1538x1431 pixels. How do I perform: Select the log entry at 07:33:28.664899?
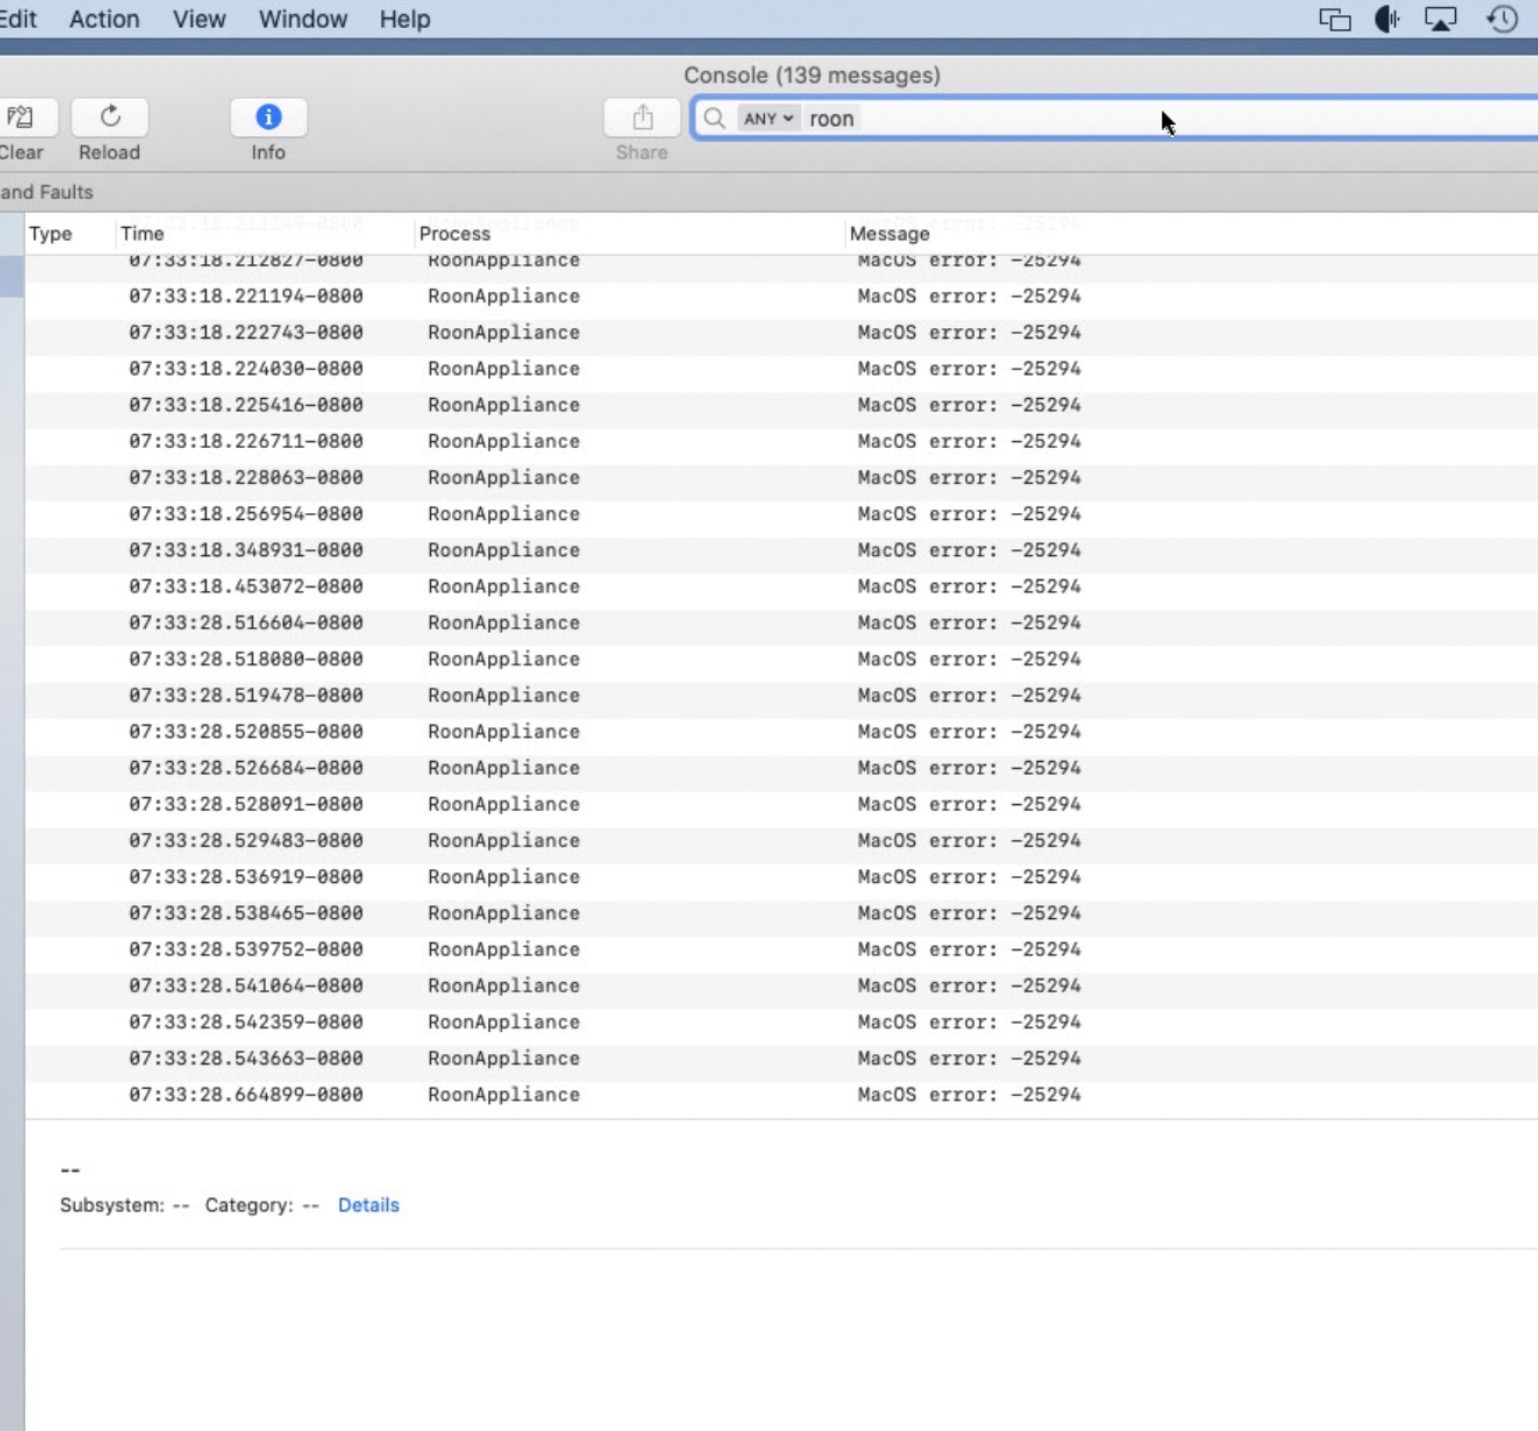pyautogui.click(x=600, y=1095)
